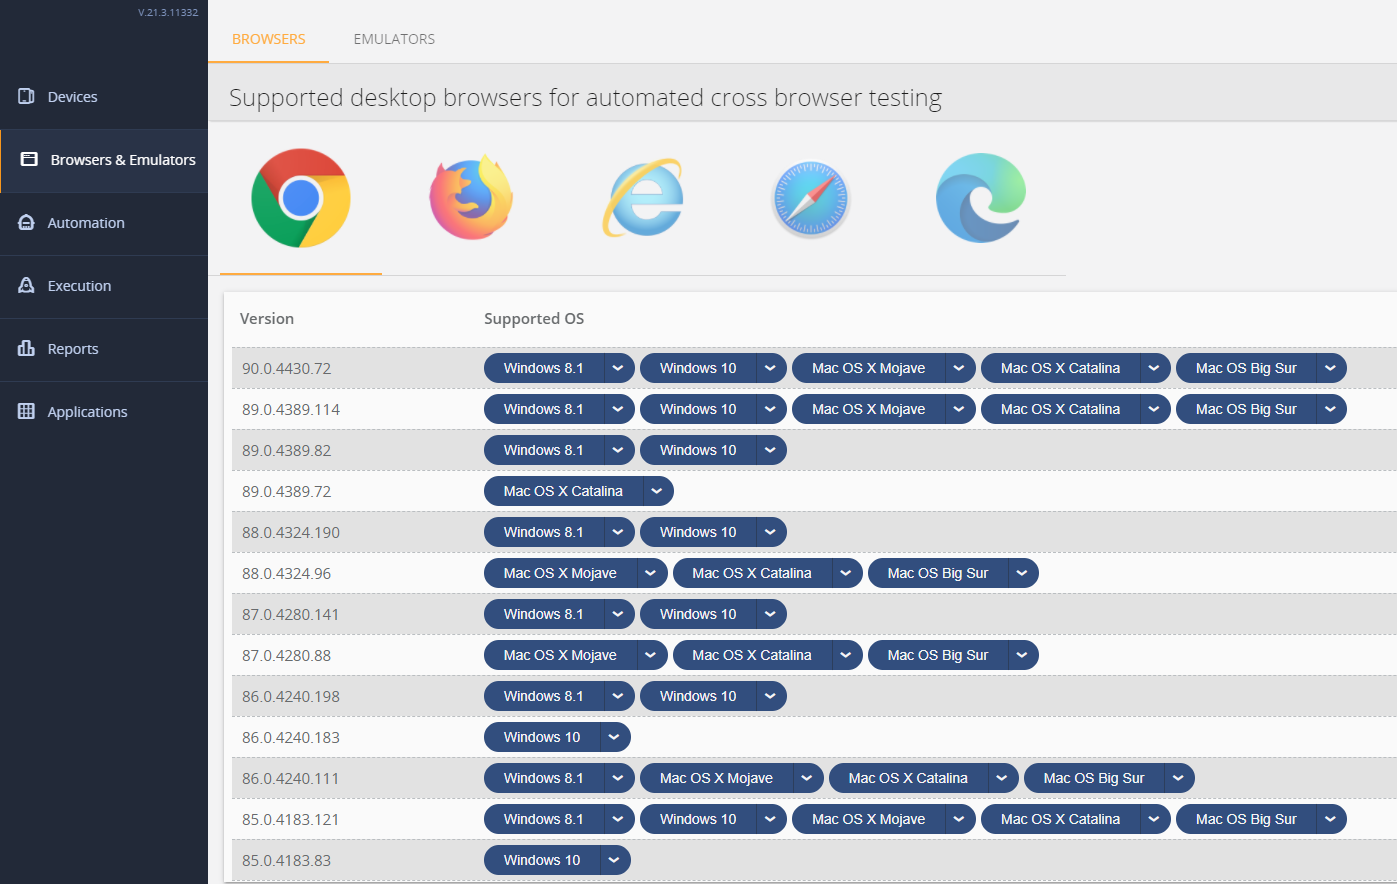Click the Applications sidebar icon
The width and height of the screenshot is (1397, 884).
click(27, 411)
